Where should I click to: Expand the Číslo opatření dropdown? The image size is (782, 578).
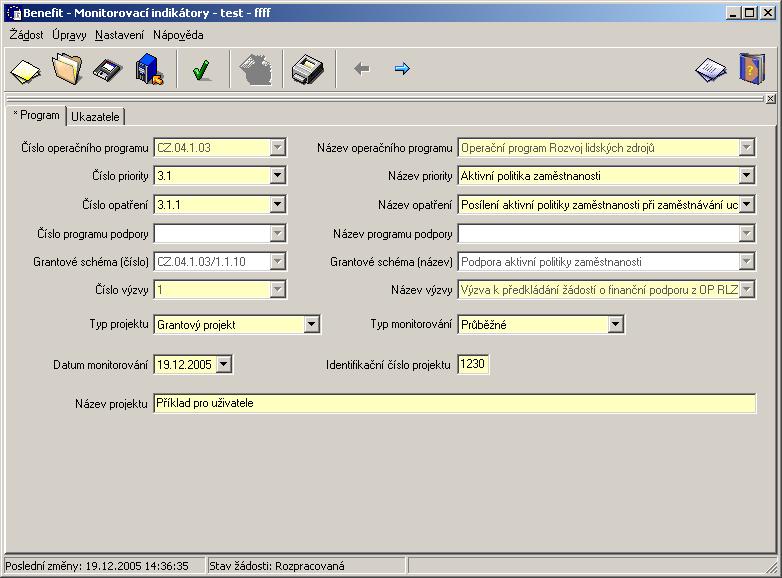(277, 204)
